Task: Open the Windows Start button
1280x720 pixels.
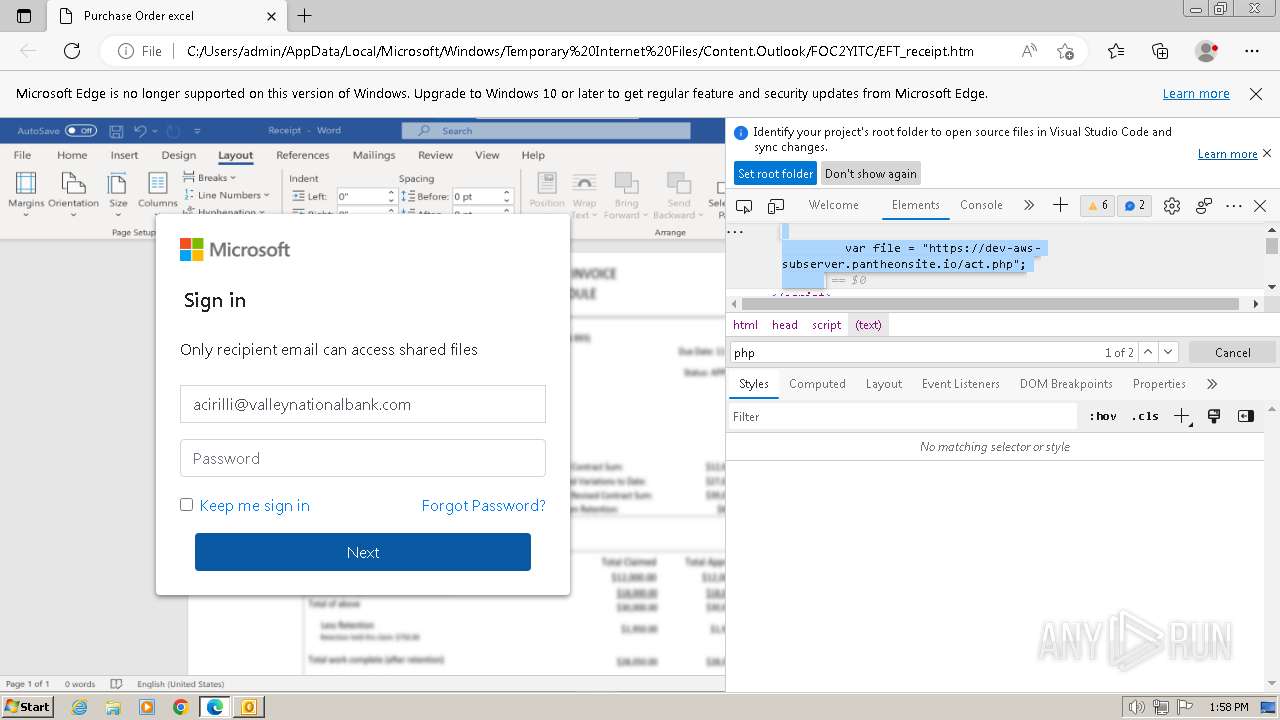Action: [28, 706]
